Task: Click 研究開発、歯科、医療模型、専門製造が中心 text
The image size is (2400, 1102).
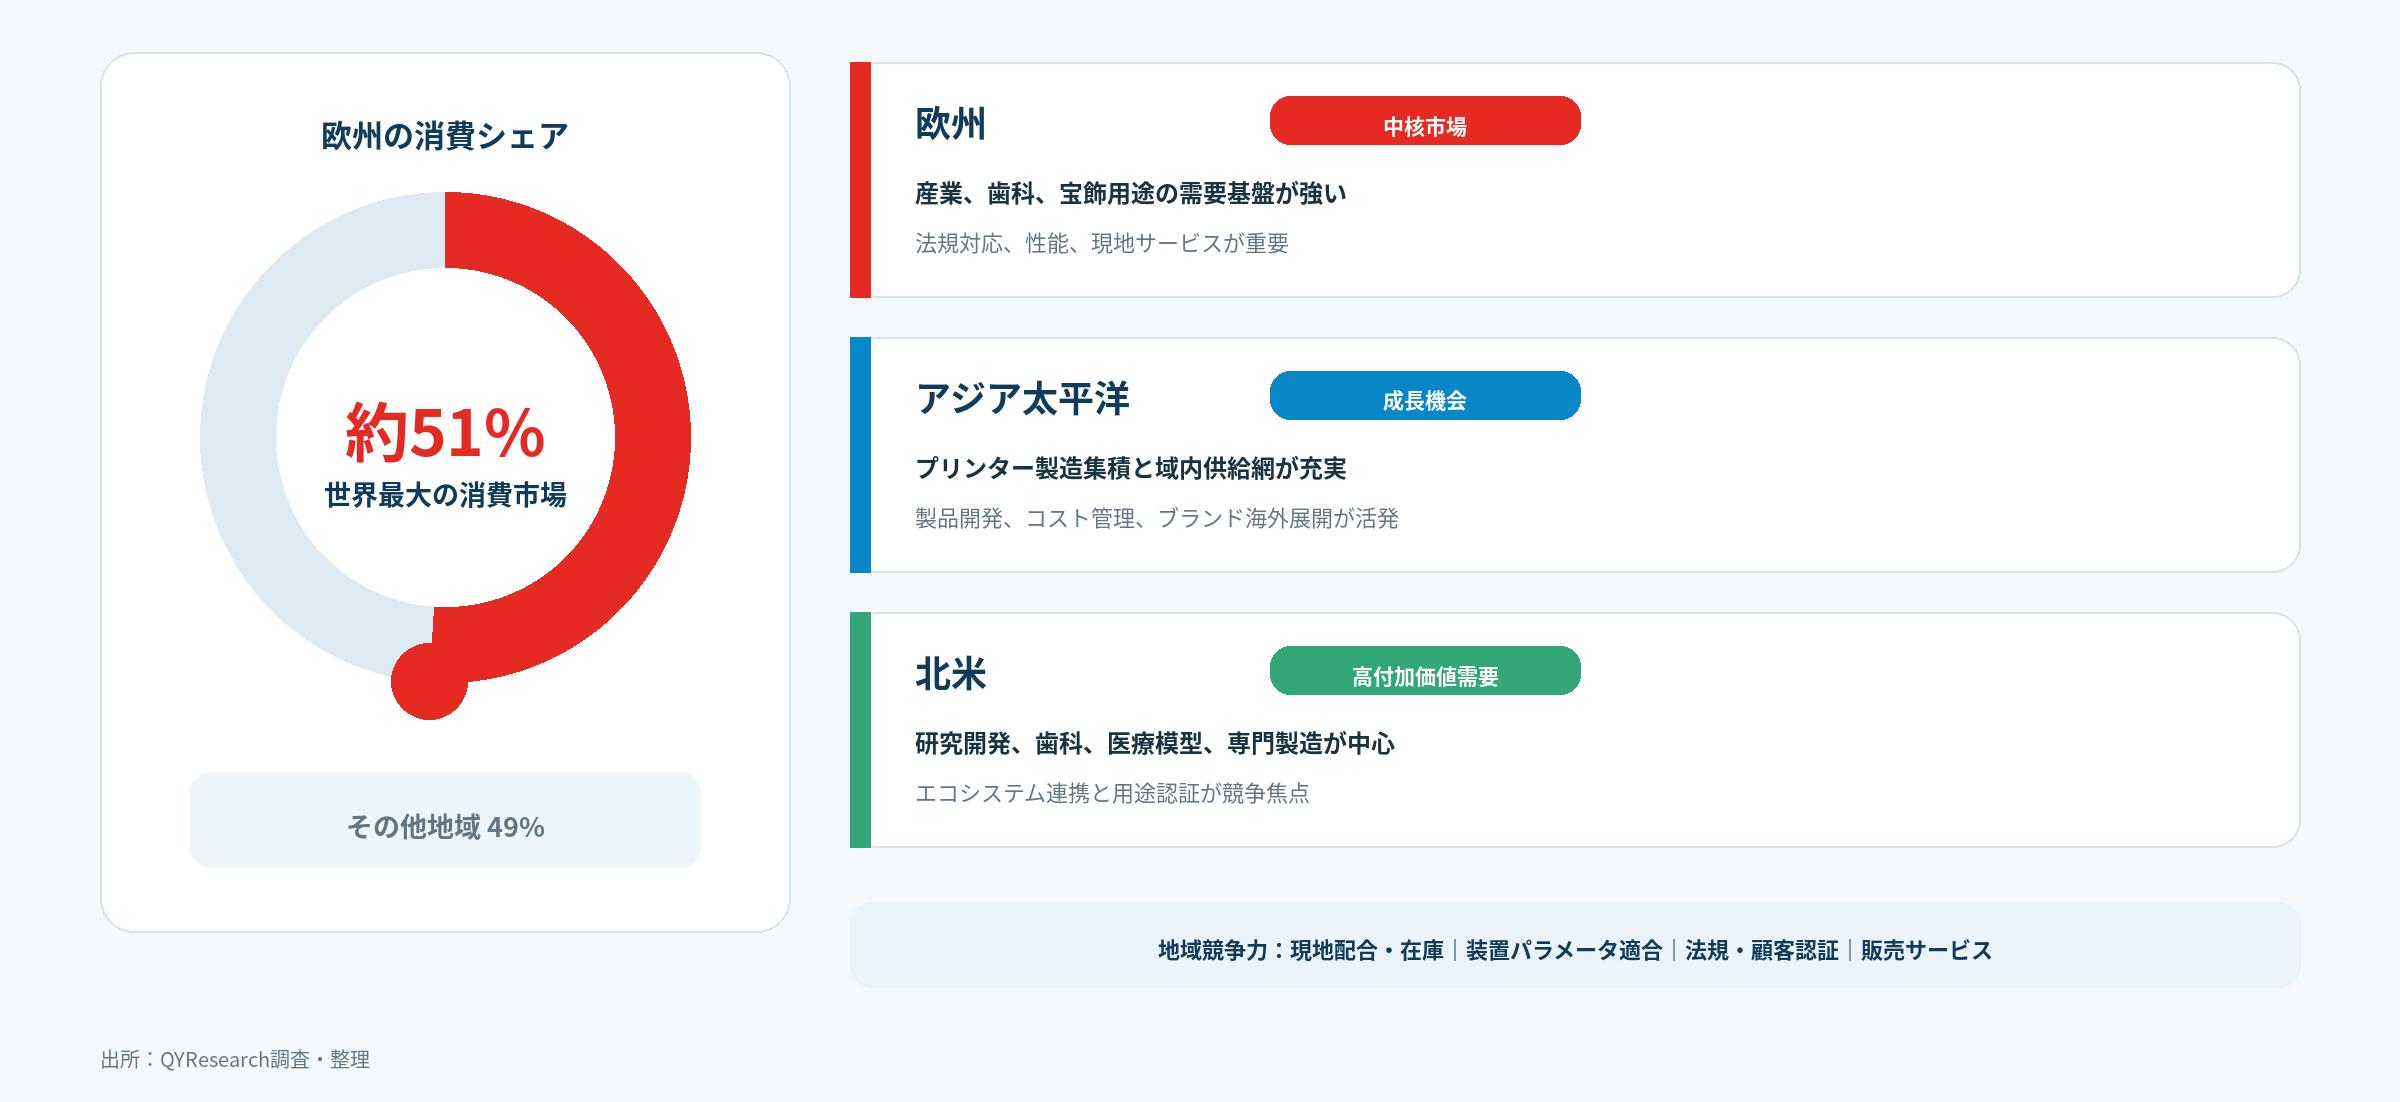Action: tap(1155, 743)
